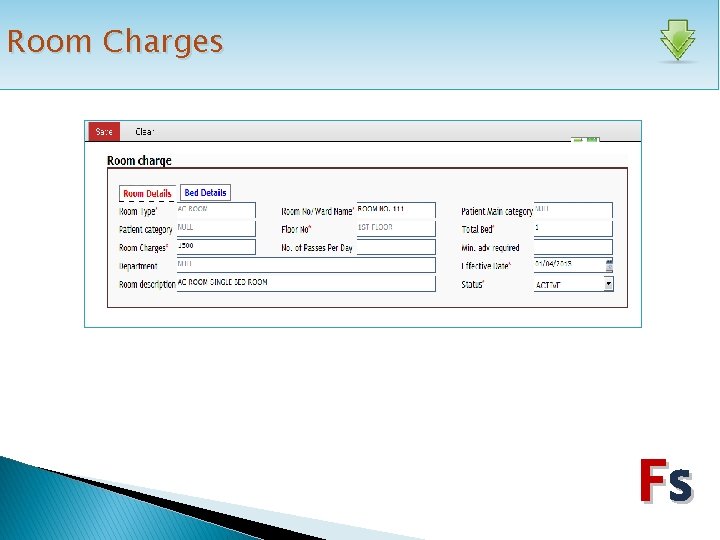Screen dimensions: 720x540
Task: Focus the Room Type input field
Action: tap(216, 210)
